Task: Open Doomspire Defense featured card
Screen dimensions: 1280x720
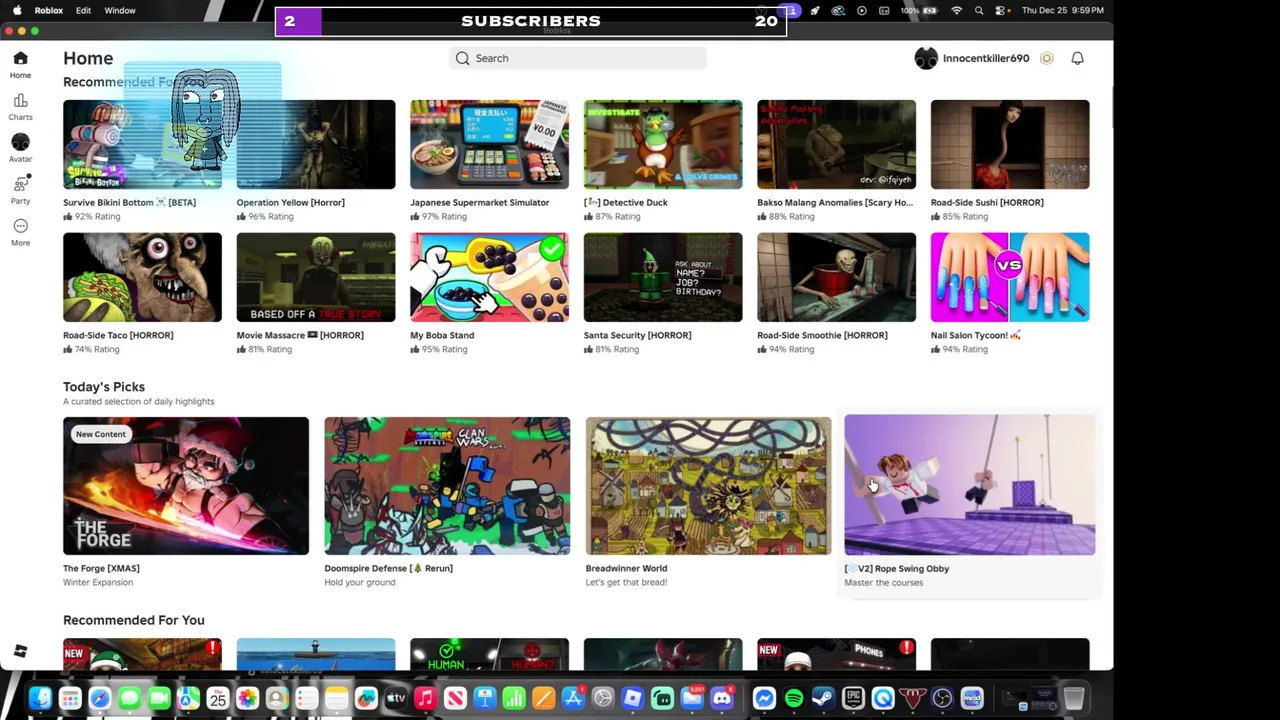Action: tap(447, 486)
